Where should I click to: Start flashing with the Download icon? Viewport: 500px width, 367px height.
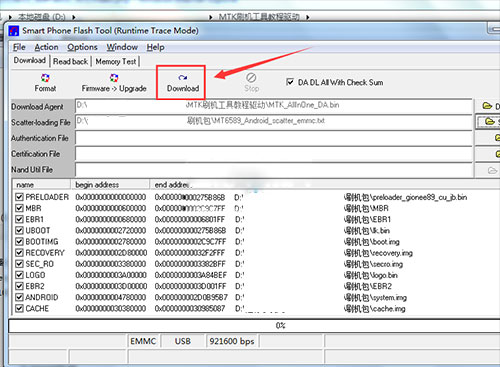point(183,78)
